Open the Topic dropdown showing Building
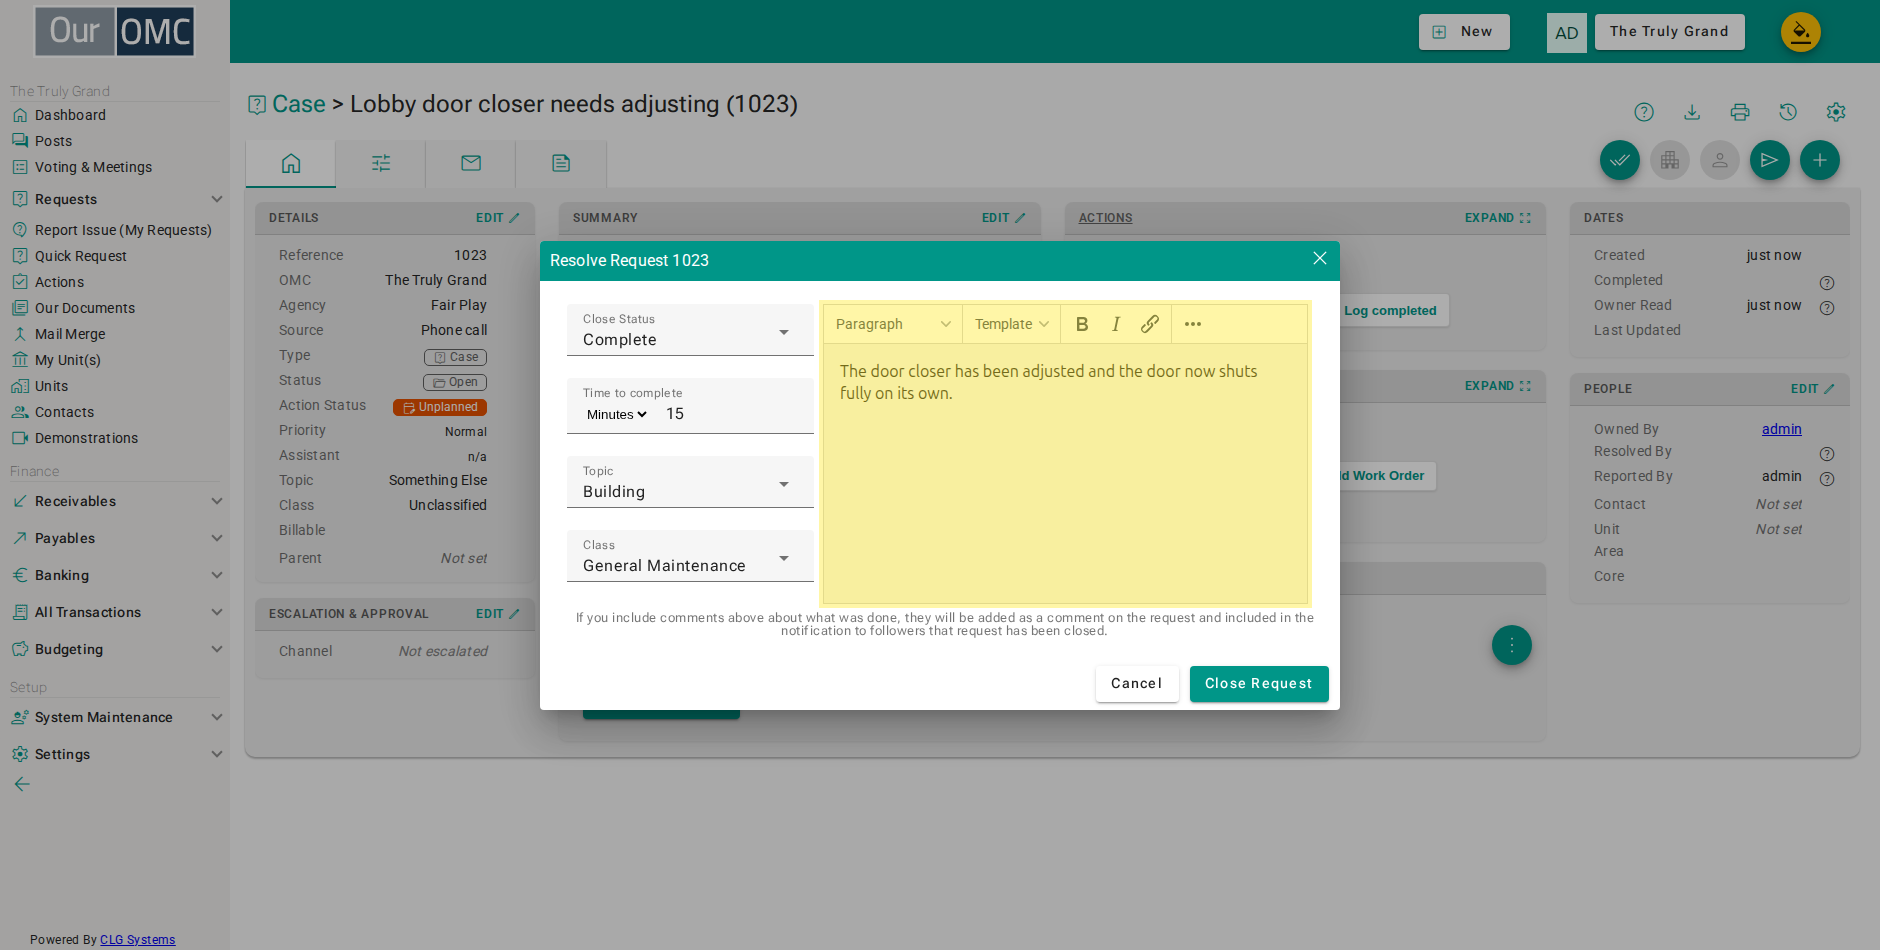Viewport: 1880px width, 950px height. click(x=690, y=482)
